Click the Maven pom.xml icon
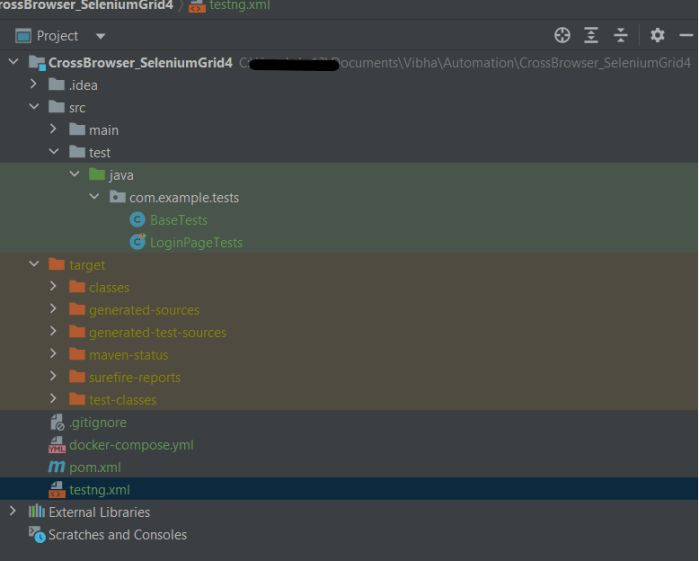 coord(57,467)
